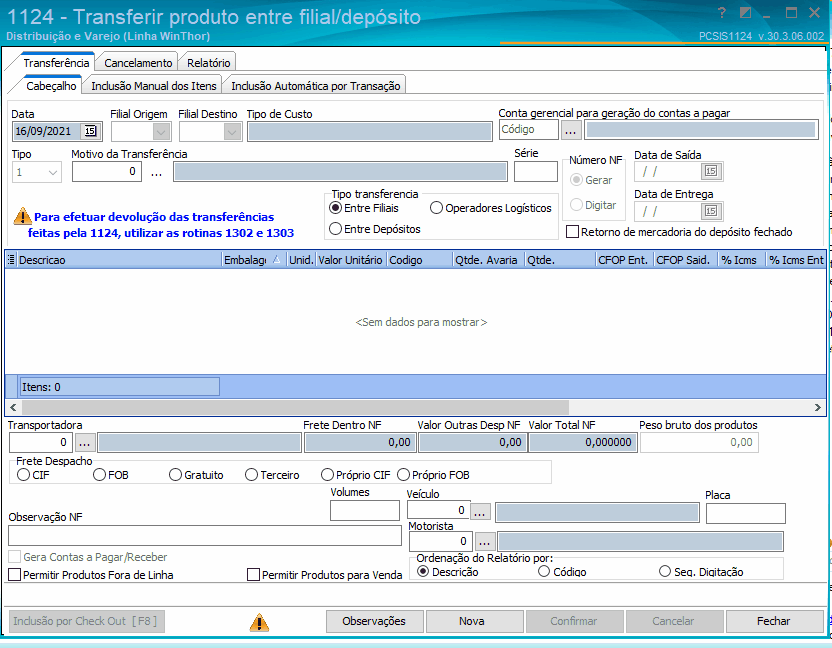Viewport: 832px width, 648px height.
Task: Open the Data calendar picker icon
Action: (x=90, y=131)
